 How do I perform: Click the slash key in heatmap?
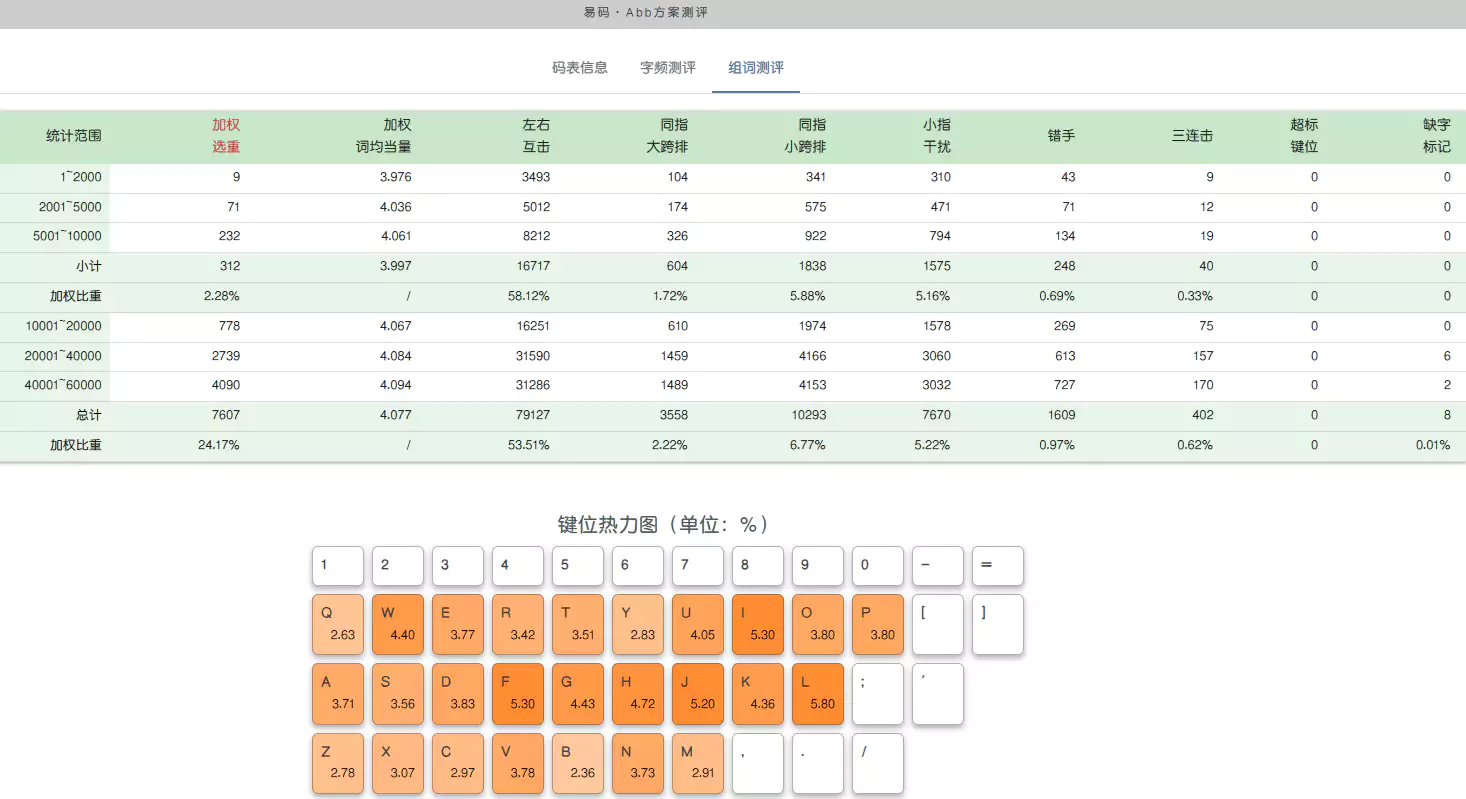878,764
